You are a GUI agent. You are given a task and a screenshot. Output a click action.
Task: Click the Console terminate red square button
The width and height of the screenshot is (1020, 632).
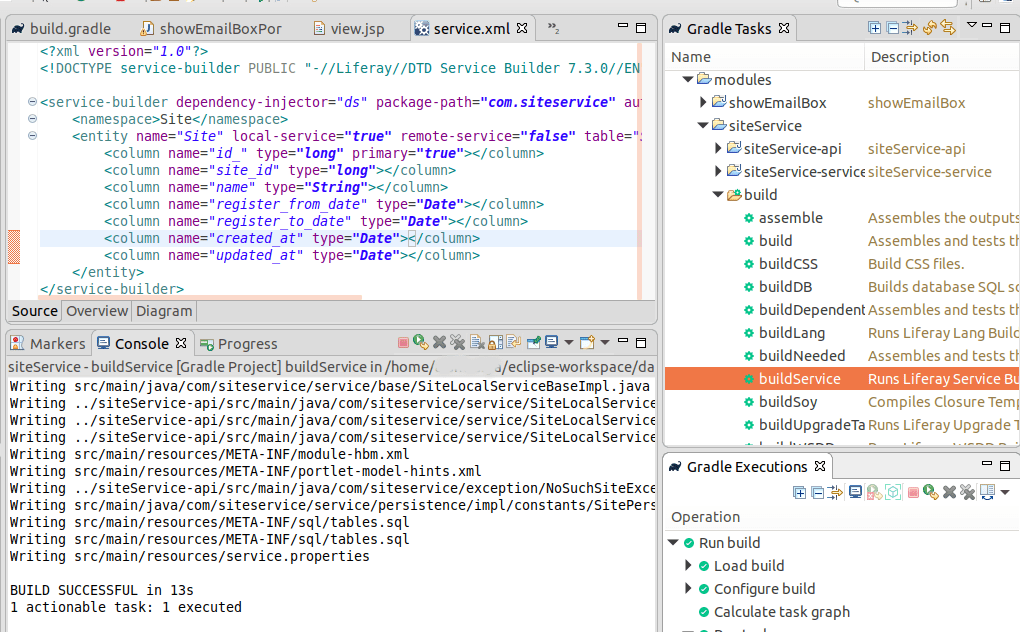click(404, 343)
